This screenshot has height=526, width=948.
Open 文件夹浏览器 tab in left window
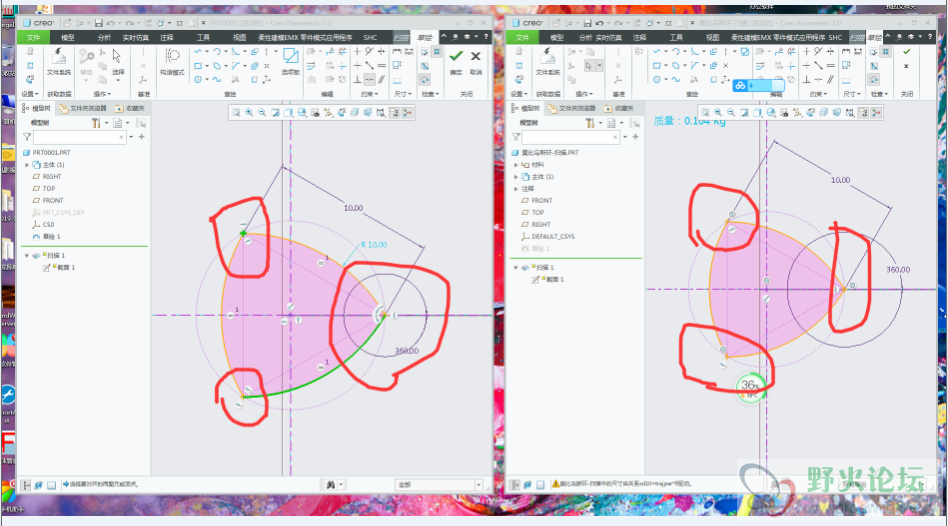click(x=83, y=108)
